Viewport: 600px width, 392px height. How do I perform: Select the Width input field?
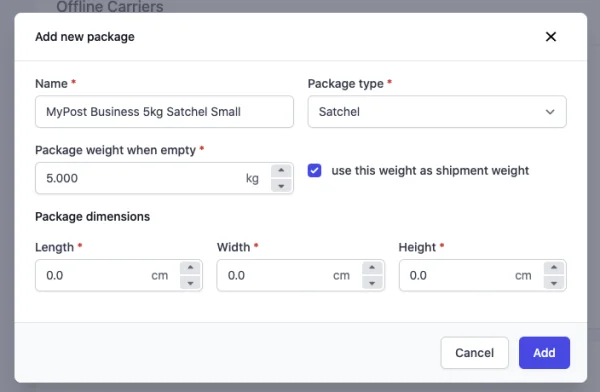point(289,275)
